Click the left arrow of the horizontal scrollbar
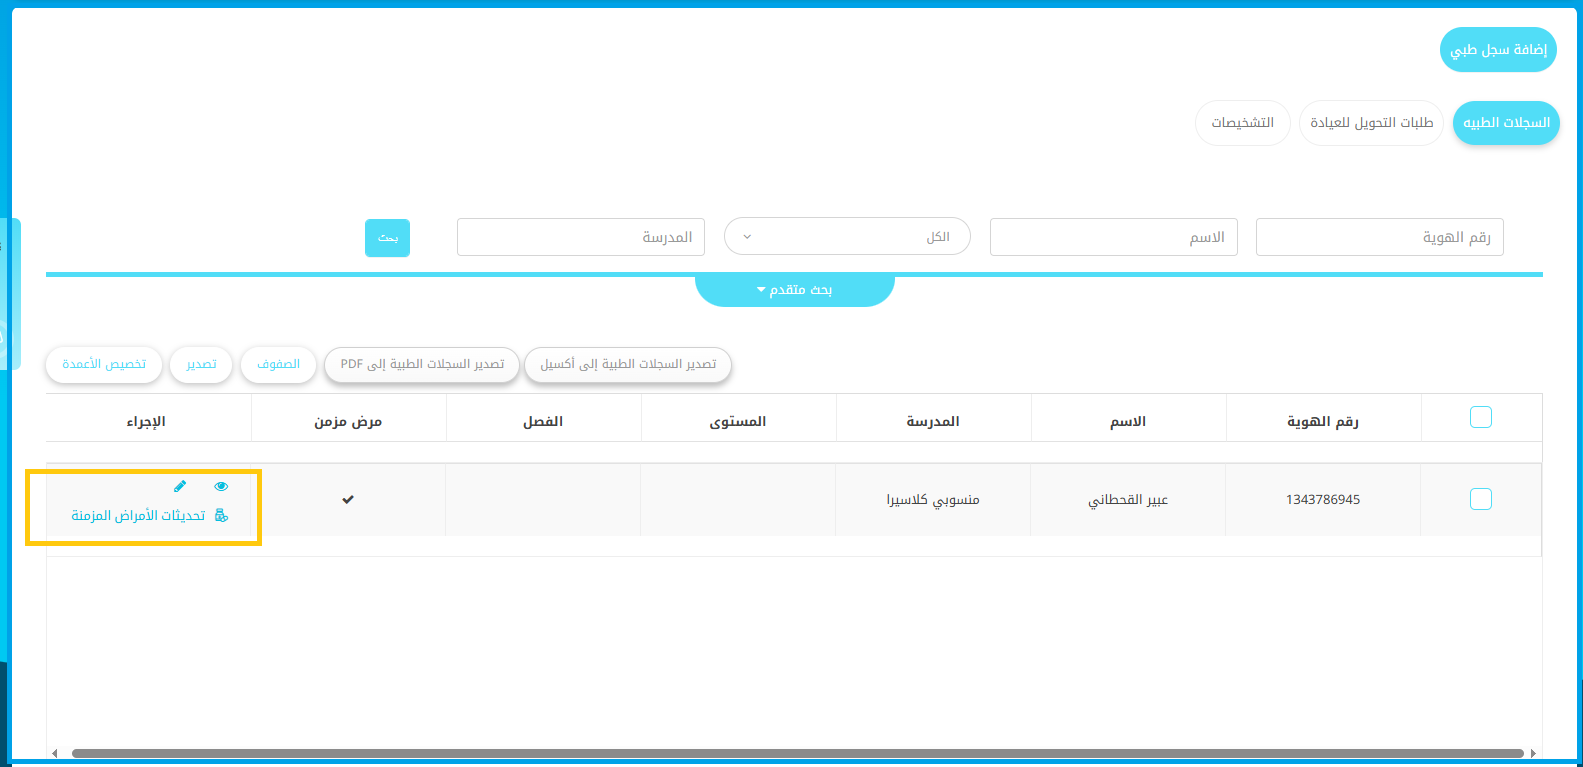 [x=55, y=753]
